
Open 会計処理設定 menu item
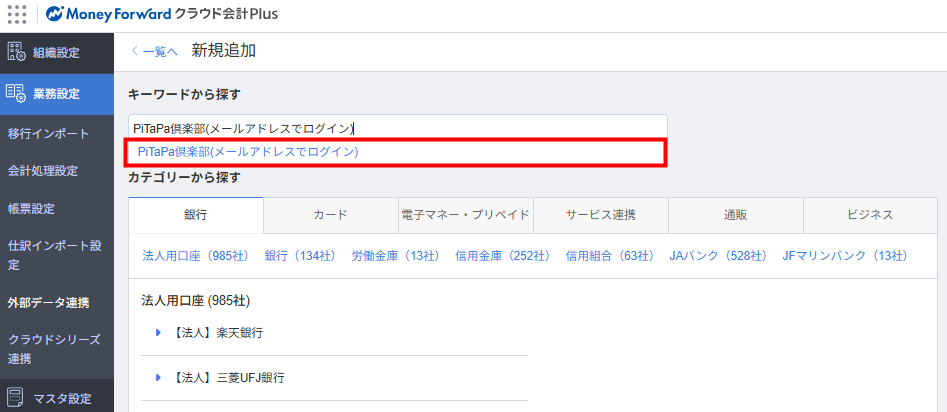tap(43, 171)
